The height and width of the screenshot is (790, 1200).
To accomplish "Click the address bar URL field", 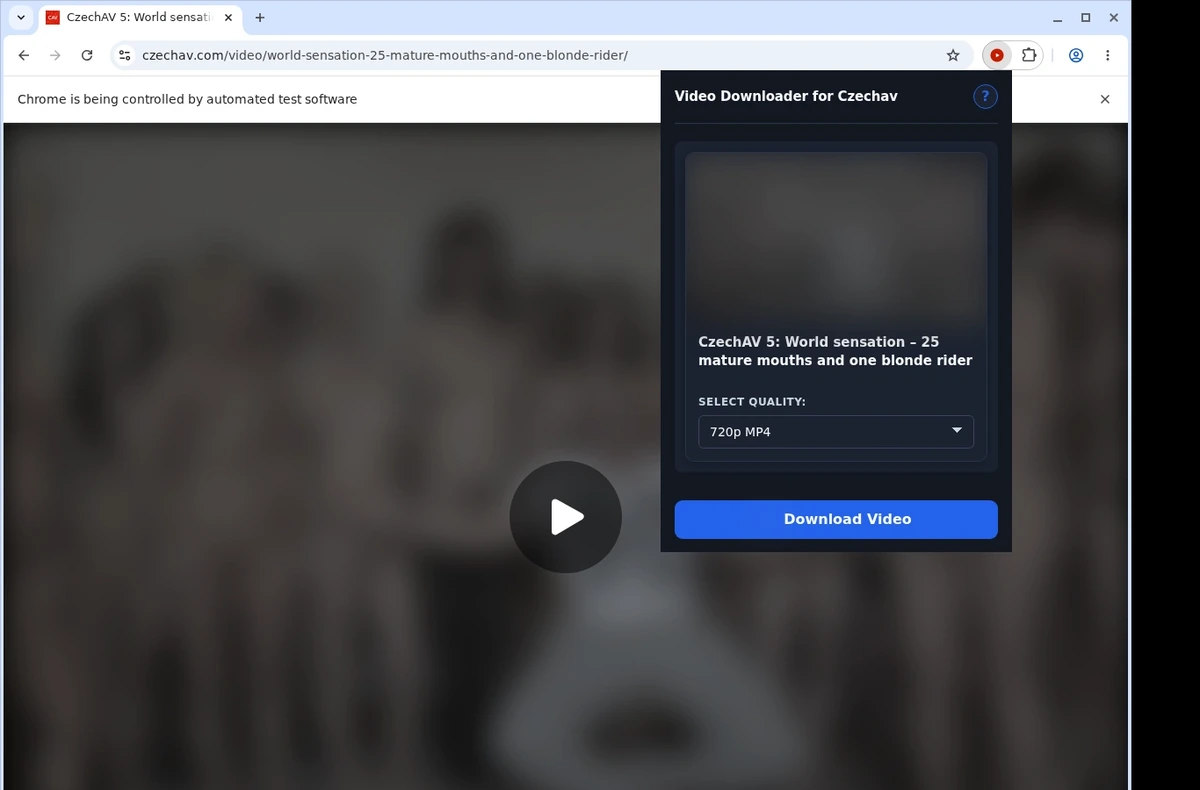I will coord(540,56).
